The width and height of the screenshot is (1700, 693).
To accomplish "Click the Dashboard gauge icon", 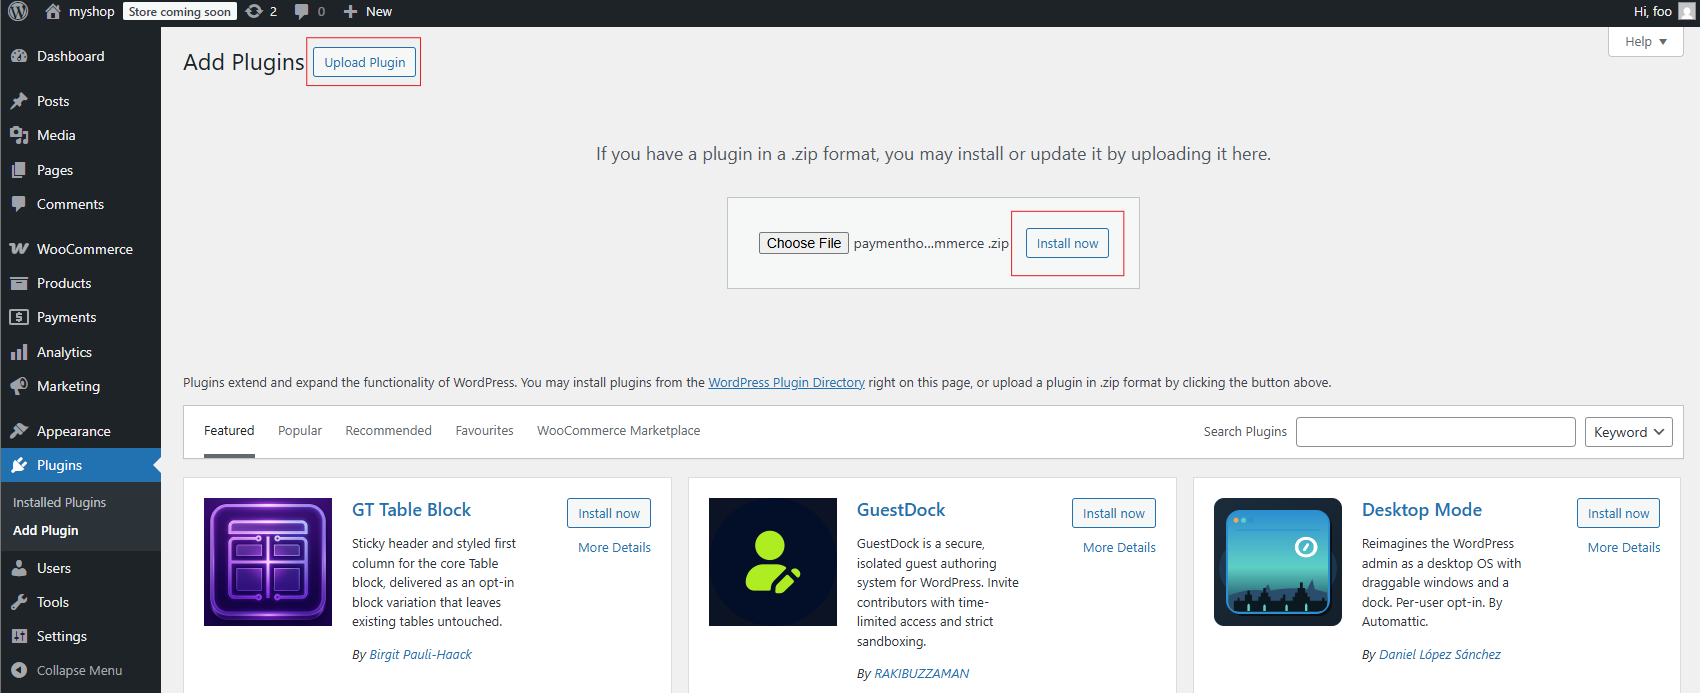I will (19, 56).
